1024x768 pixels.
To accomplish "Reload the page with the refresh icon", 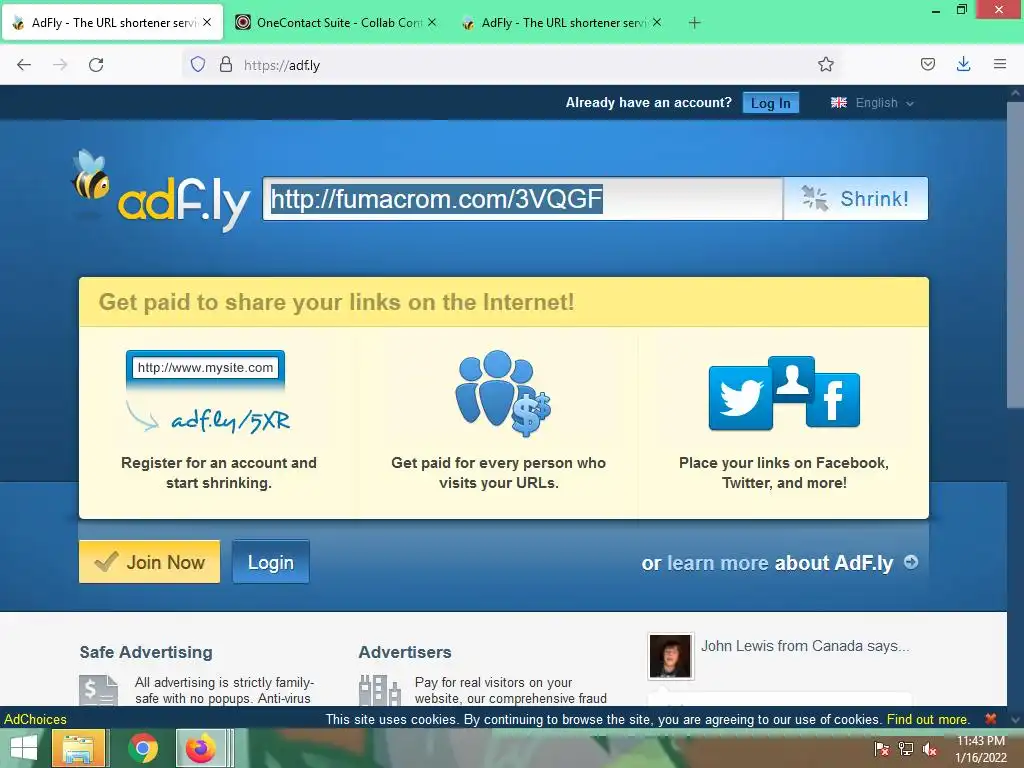I will [96, 65].
